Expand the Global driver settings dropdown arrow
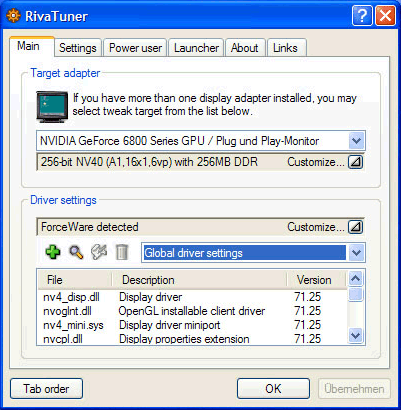 [356, 253]
